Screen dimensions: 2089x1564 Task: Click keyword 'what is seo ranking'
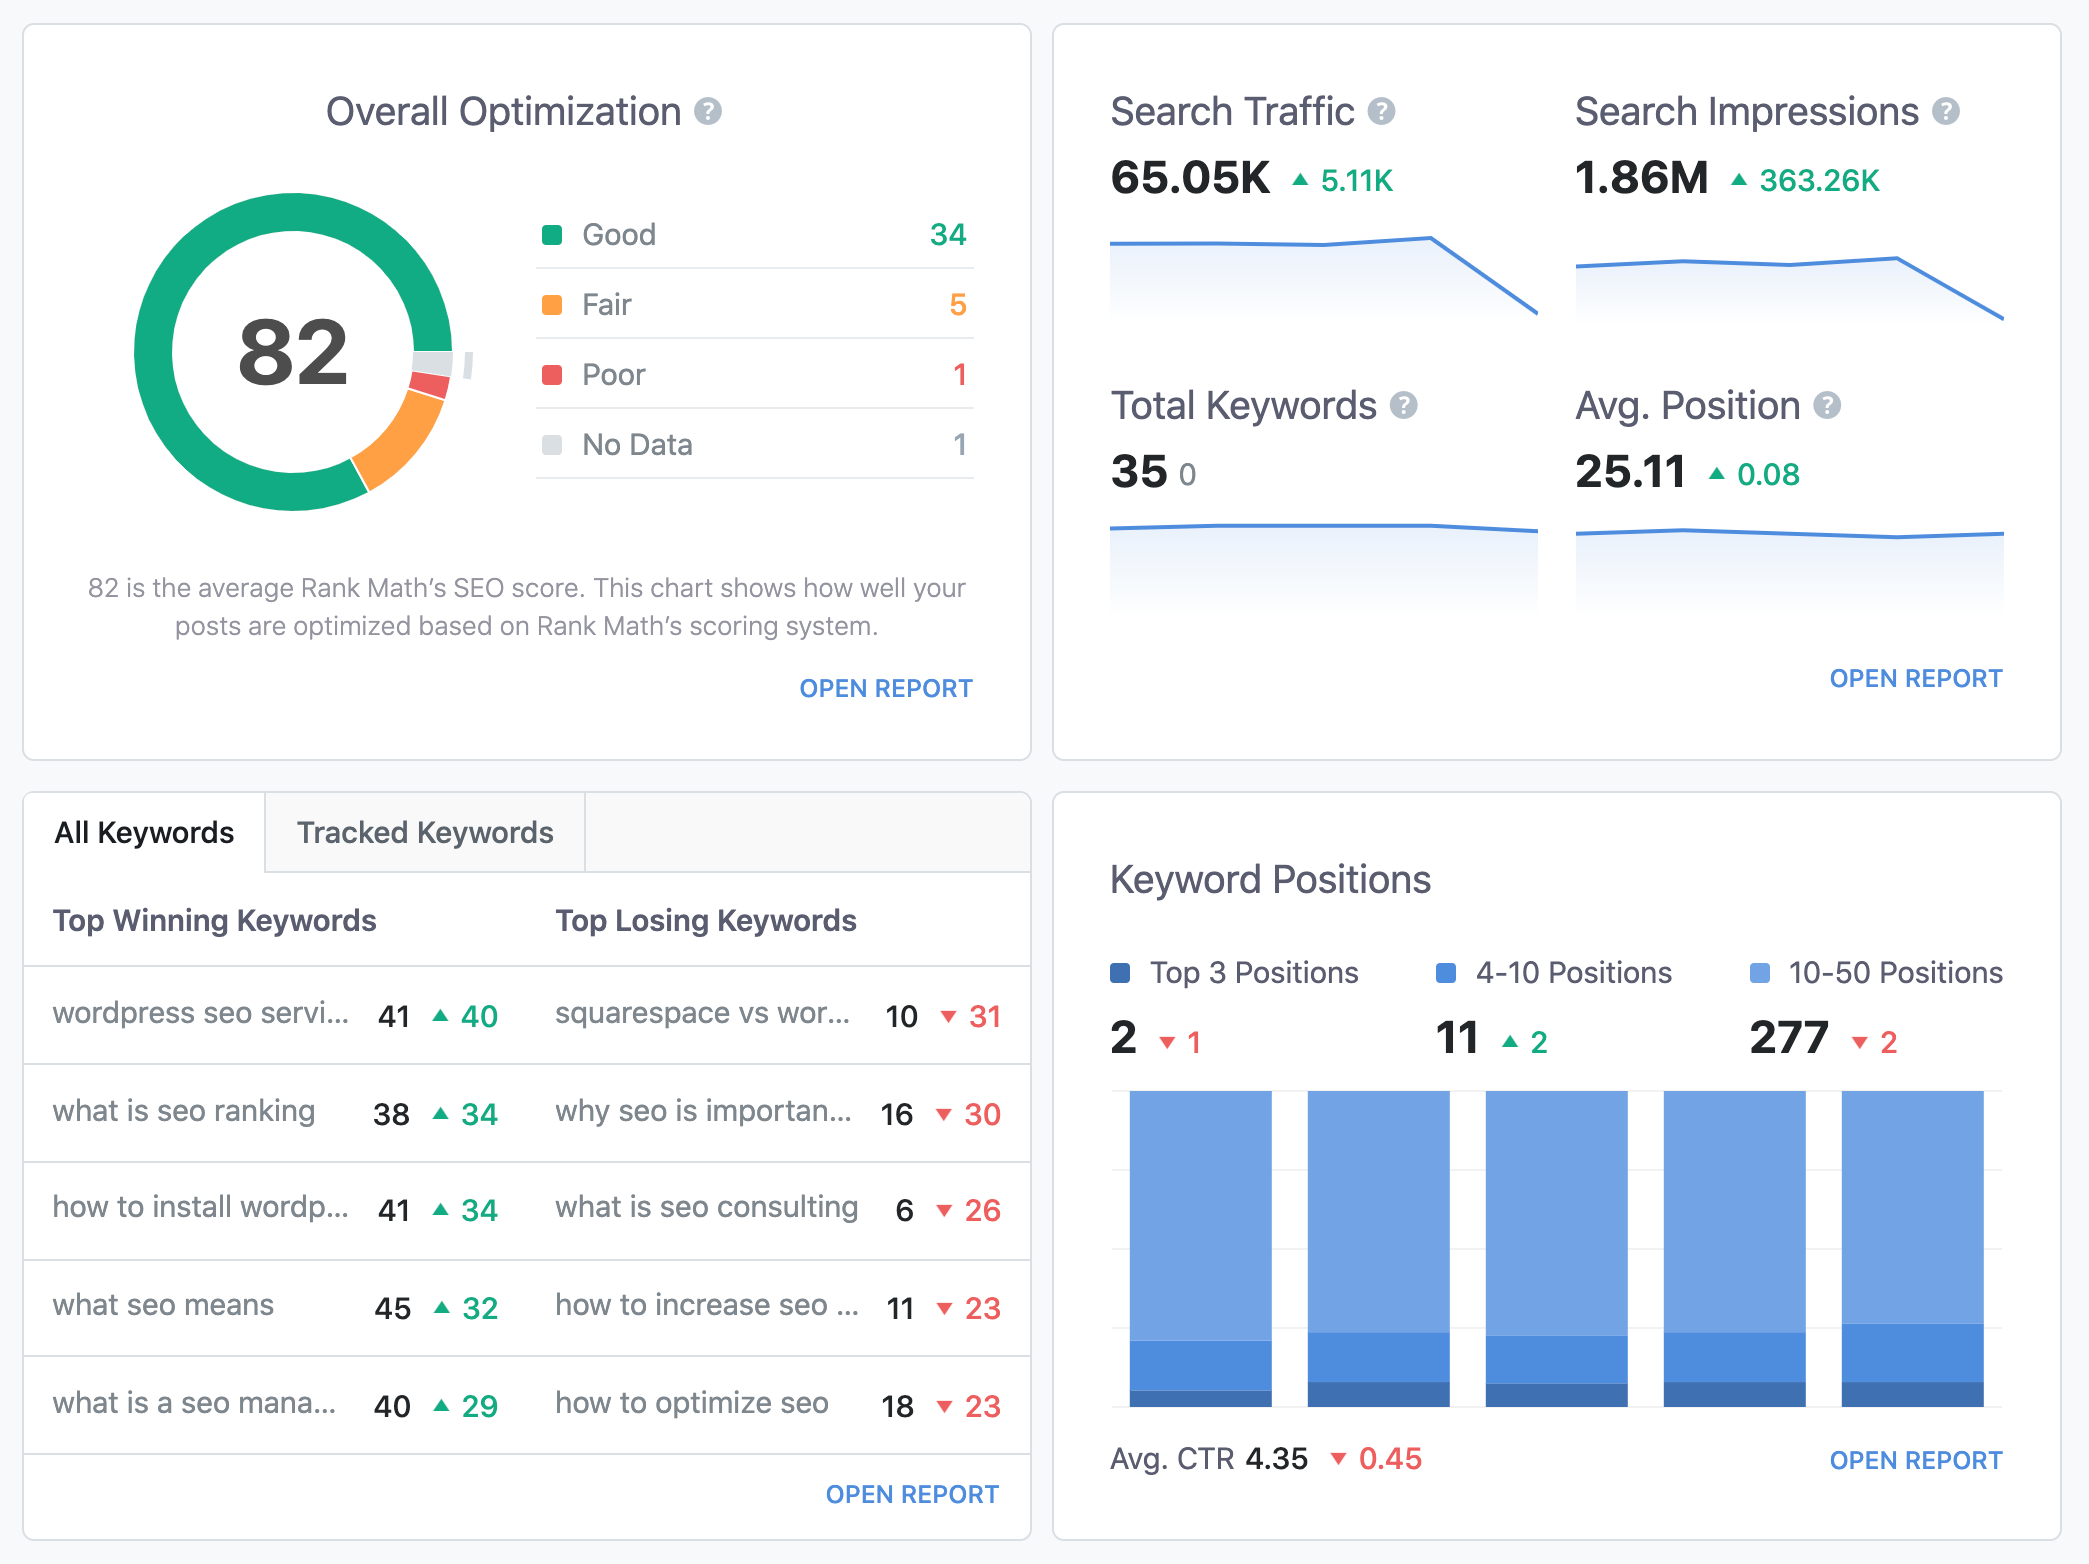point(184,1111)
